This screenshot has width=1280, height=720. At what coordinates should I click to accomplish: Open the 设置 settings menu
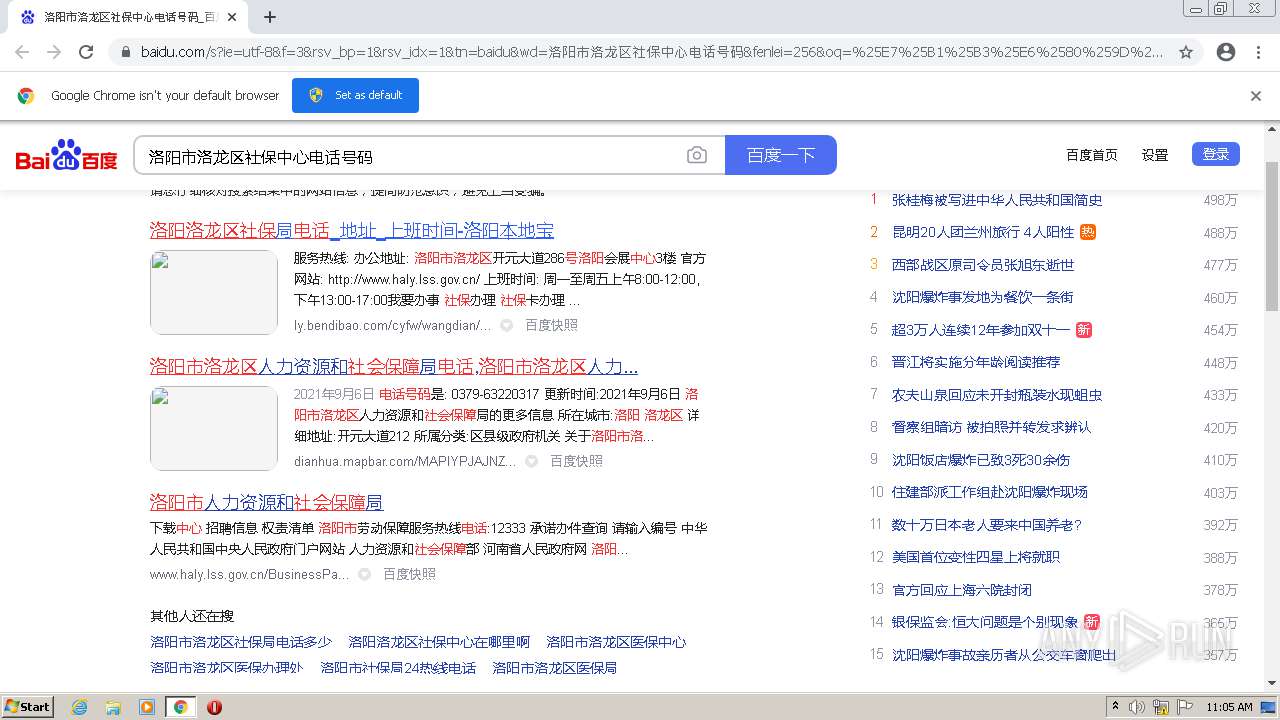tap(1155, 155)
